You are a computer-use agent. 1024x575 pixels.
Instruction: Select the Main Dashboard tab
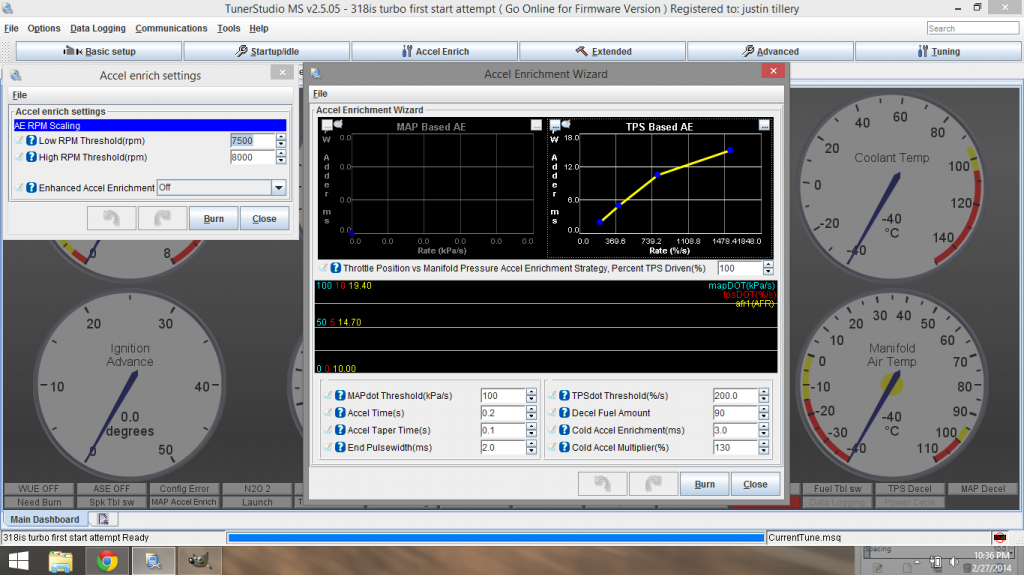pos(44,519)
